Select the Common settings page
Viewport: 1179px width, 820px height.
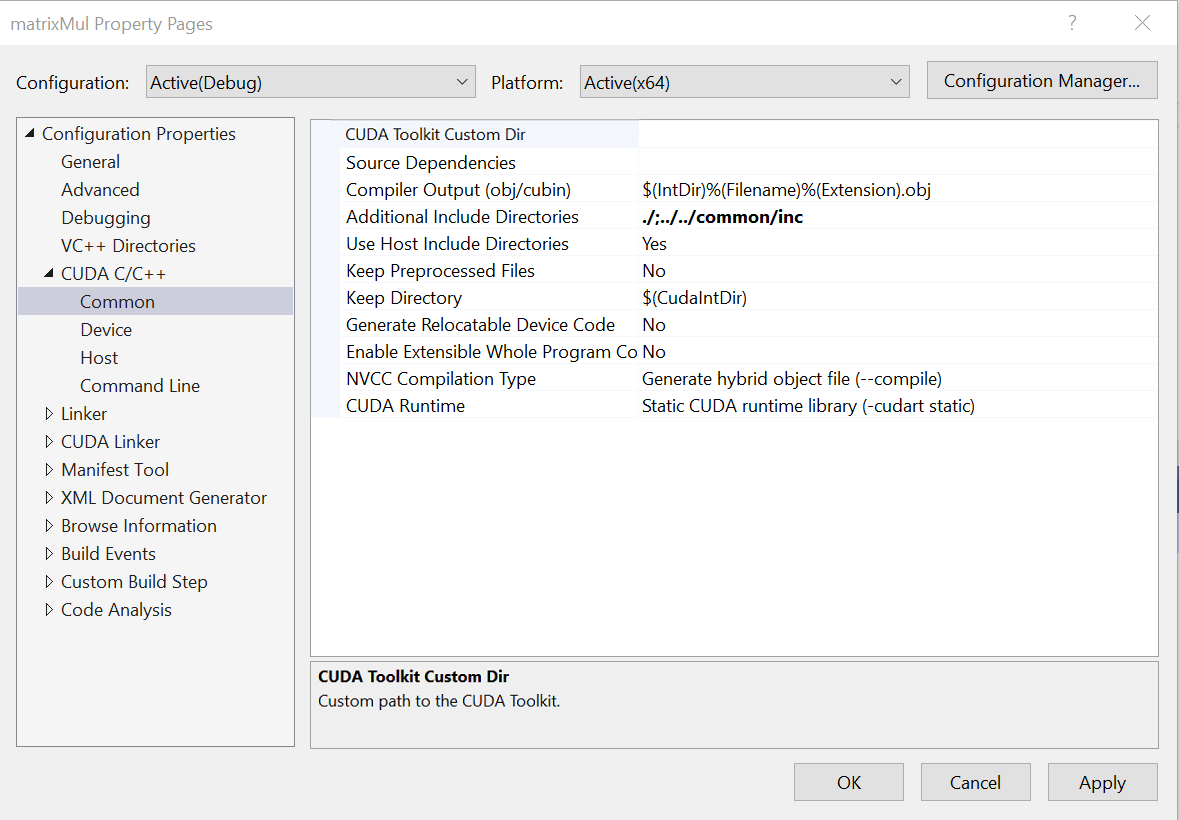click(x=117, y=301)
